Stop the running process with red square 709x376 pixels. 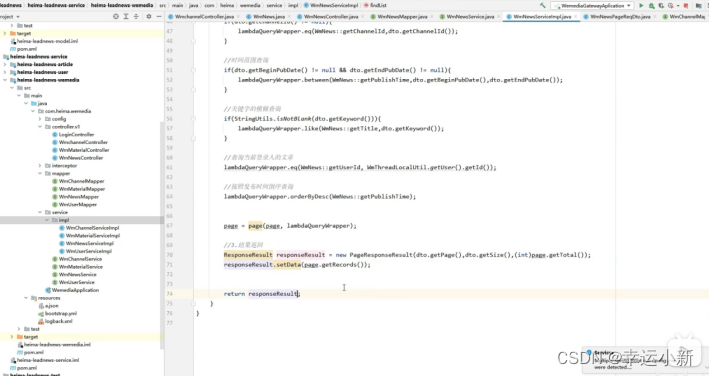tap(686, 5)
